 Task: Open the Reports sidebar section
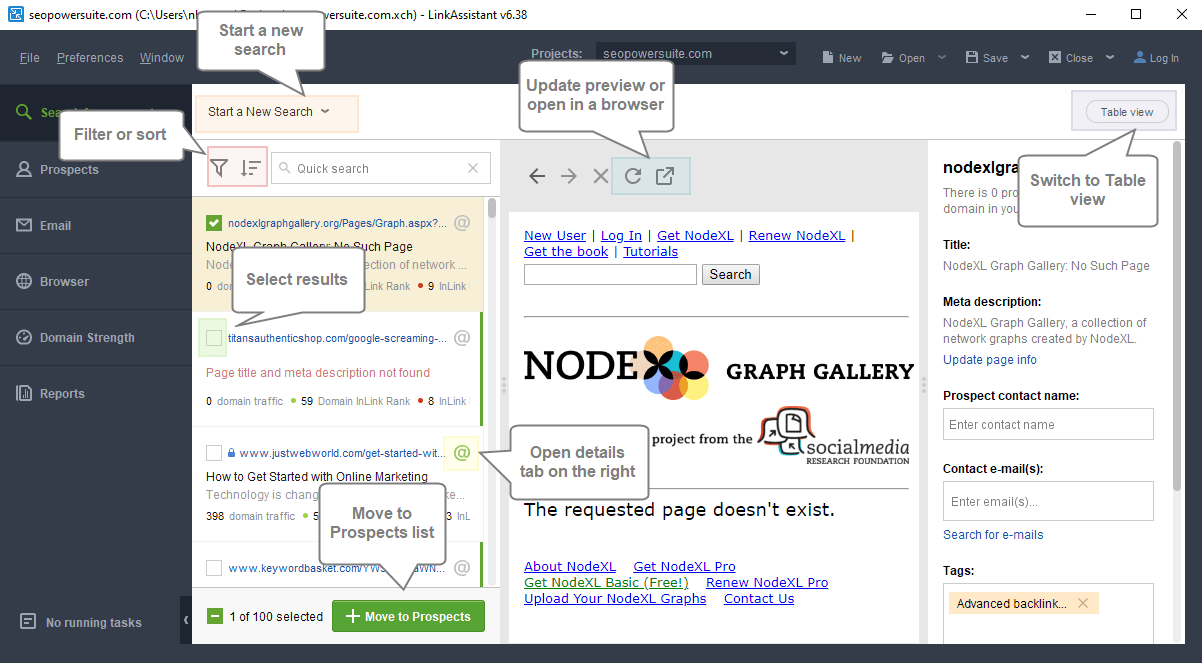click(96, 394)
